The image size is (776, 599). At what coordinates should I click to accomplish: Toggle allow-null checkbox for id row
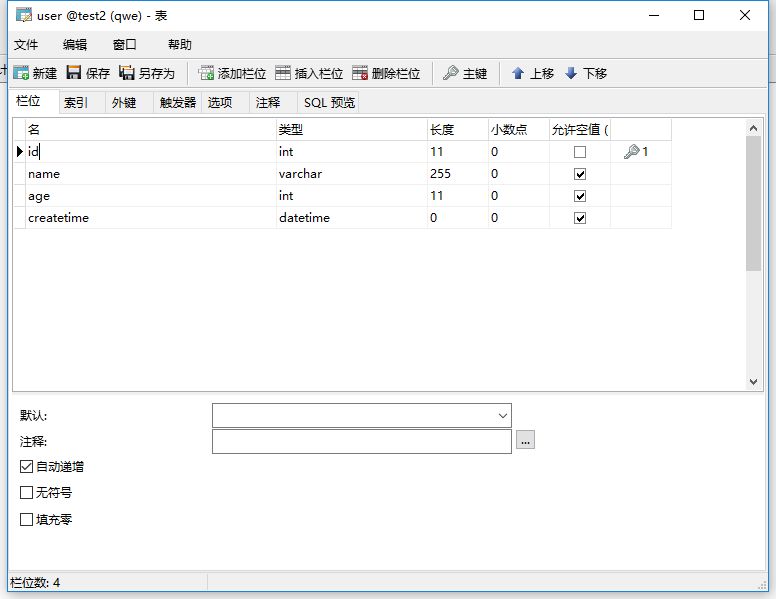tap(580, 152)
